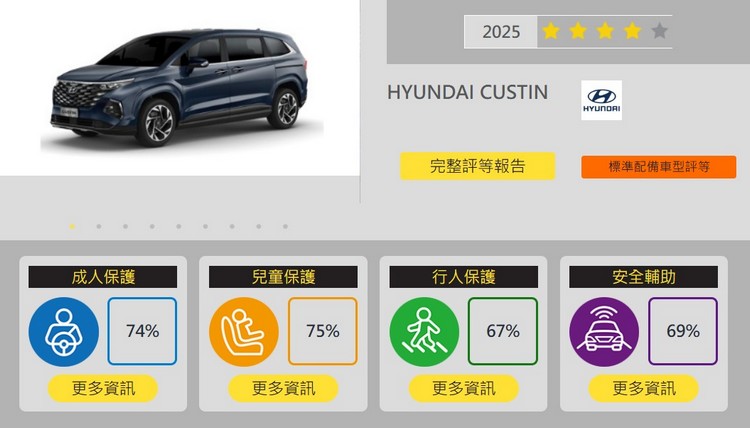Open 更多資訊 under 成人保護

coord(103,388)
